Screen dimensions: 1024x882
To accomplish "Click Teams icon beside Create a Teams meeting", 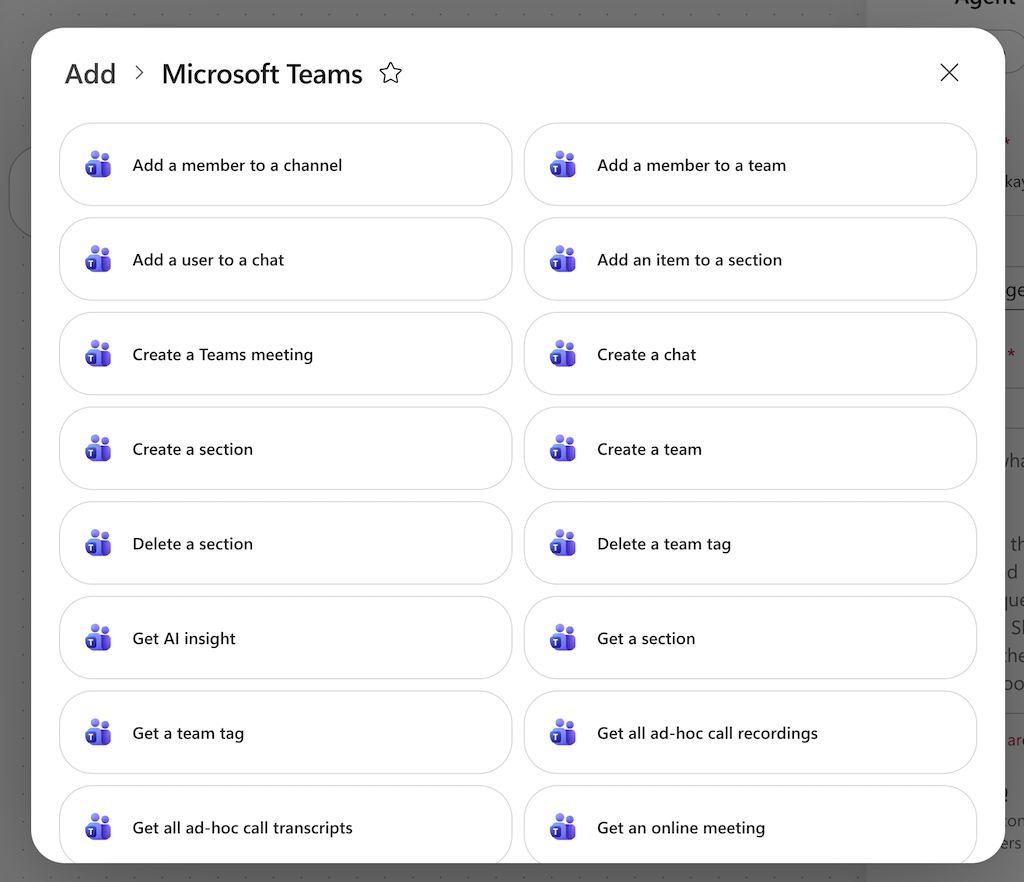I will [x=99, y=354].
